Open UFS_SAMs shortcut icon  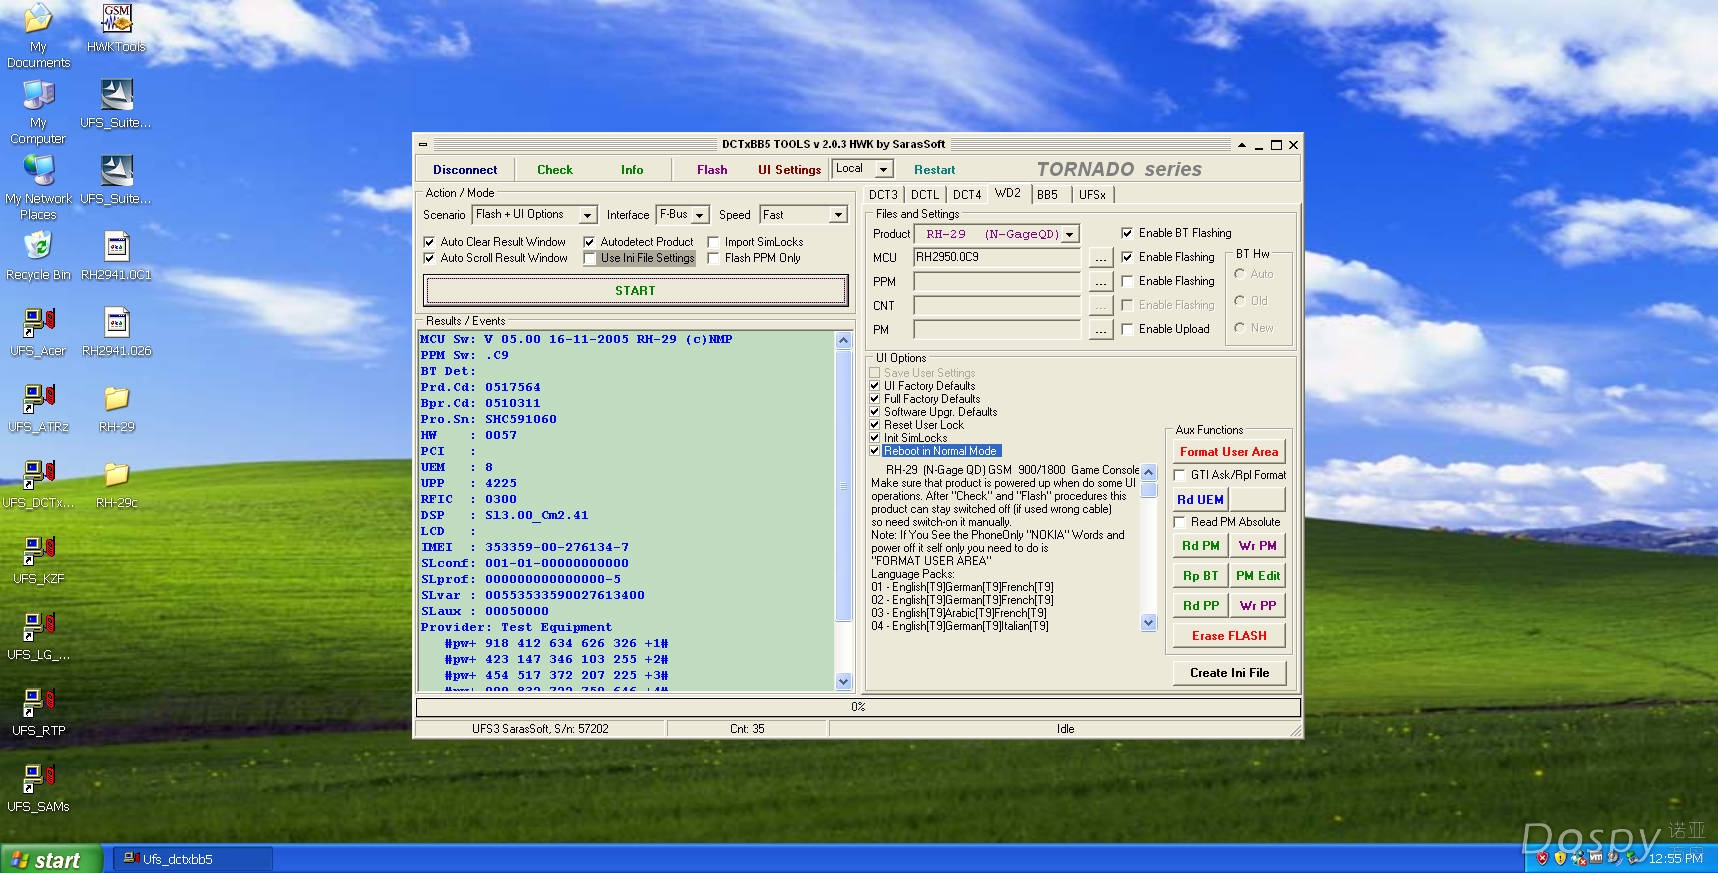pyautogui.click(x=38, y=787)
